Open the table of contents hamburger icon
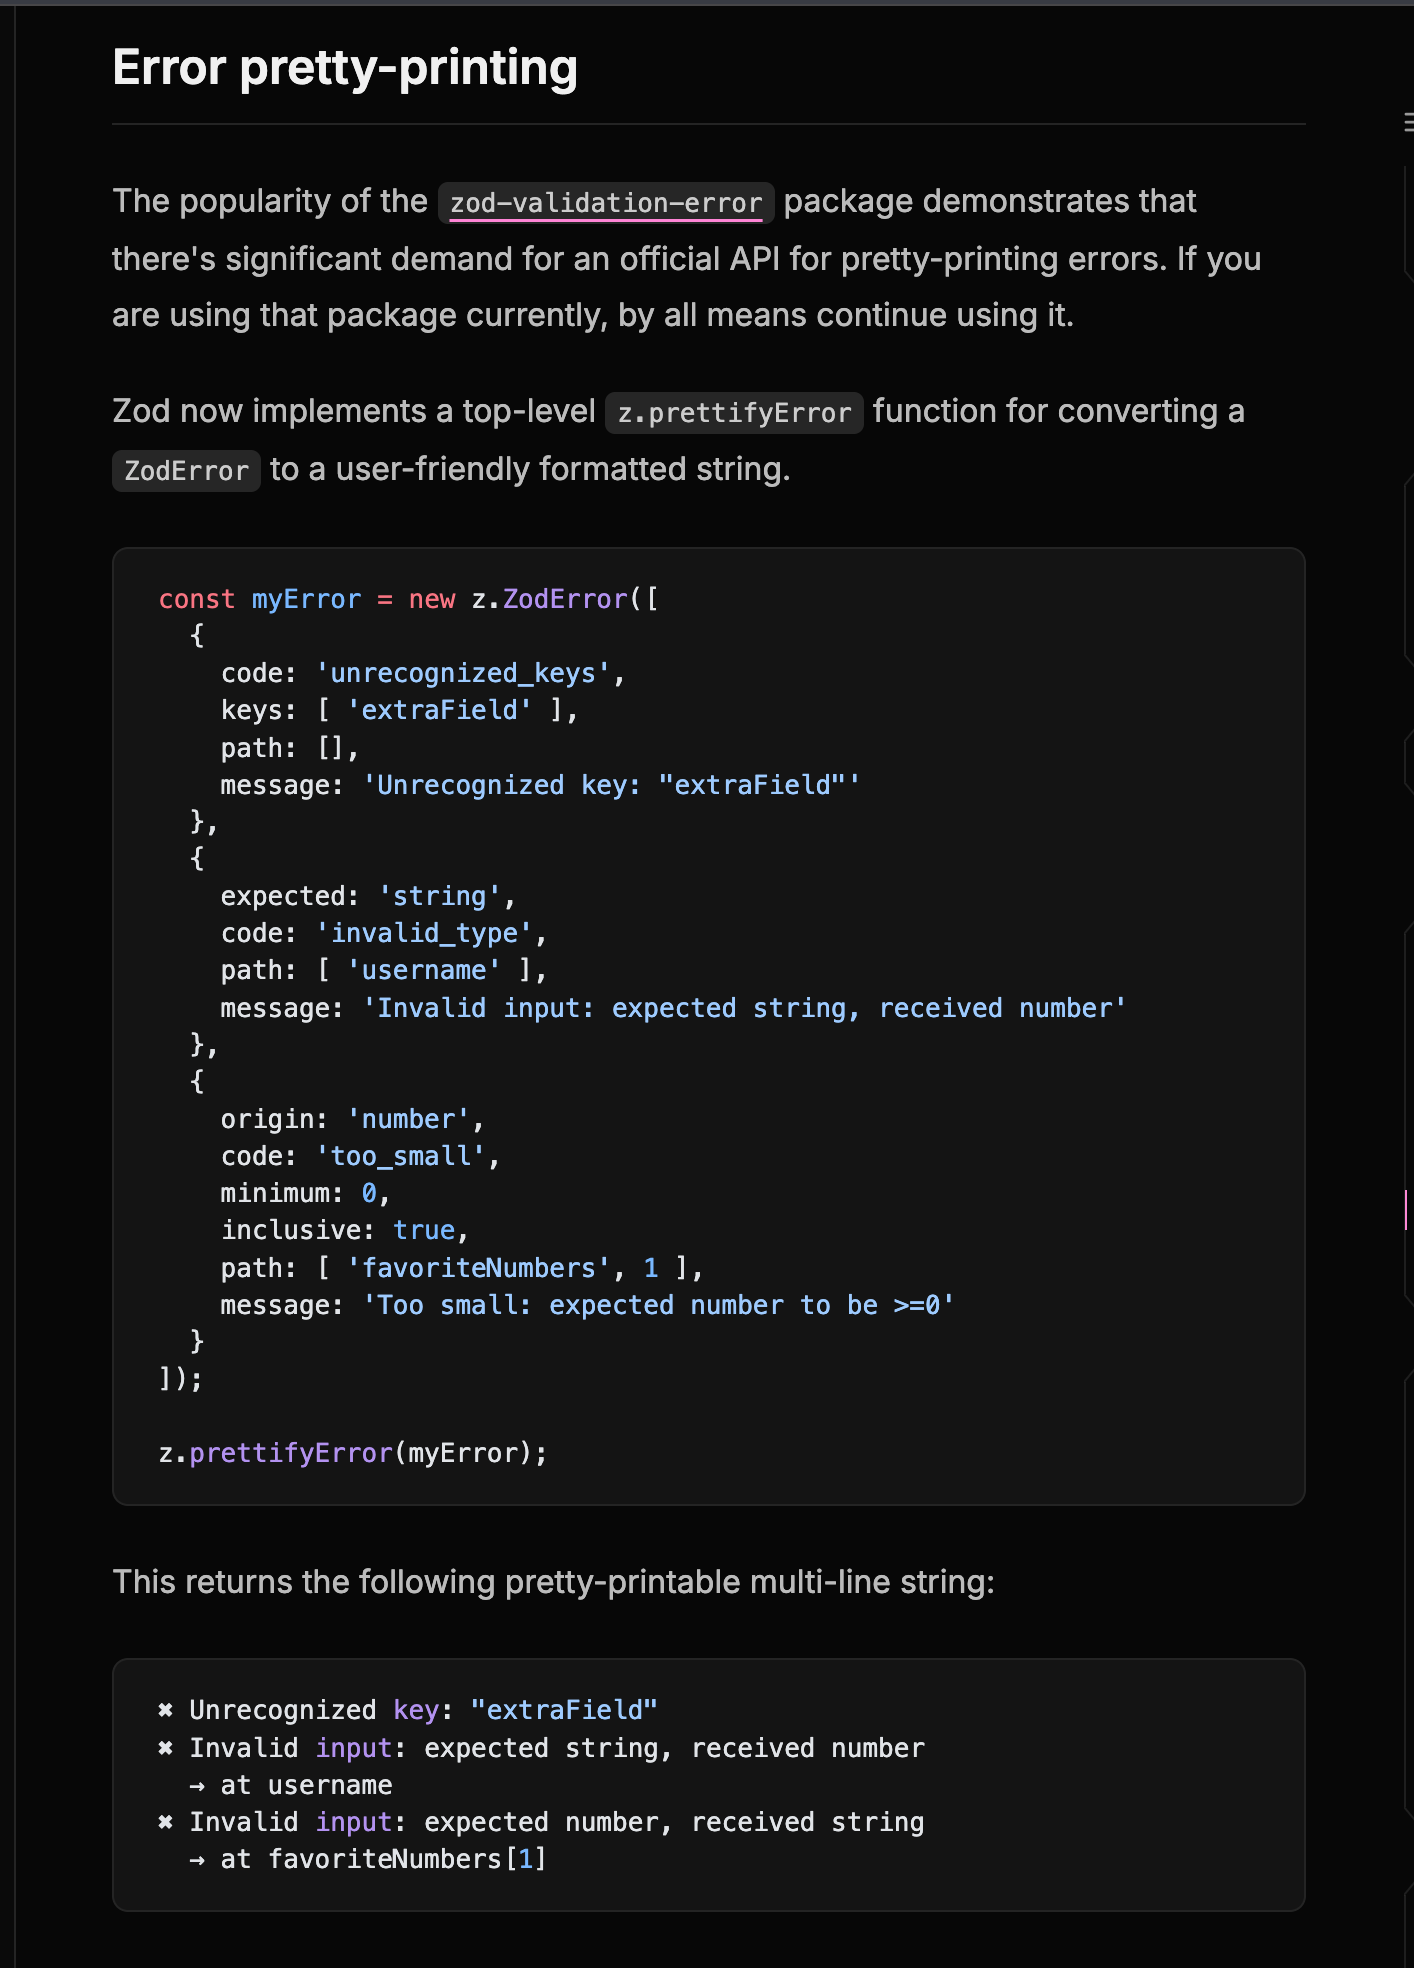 coord(1408,123)
